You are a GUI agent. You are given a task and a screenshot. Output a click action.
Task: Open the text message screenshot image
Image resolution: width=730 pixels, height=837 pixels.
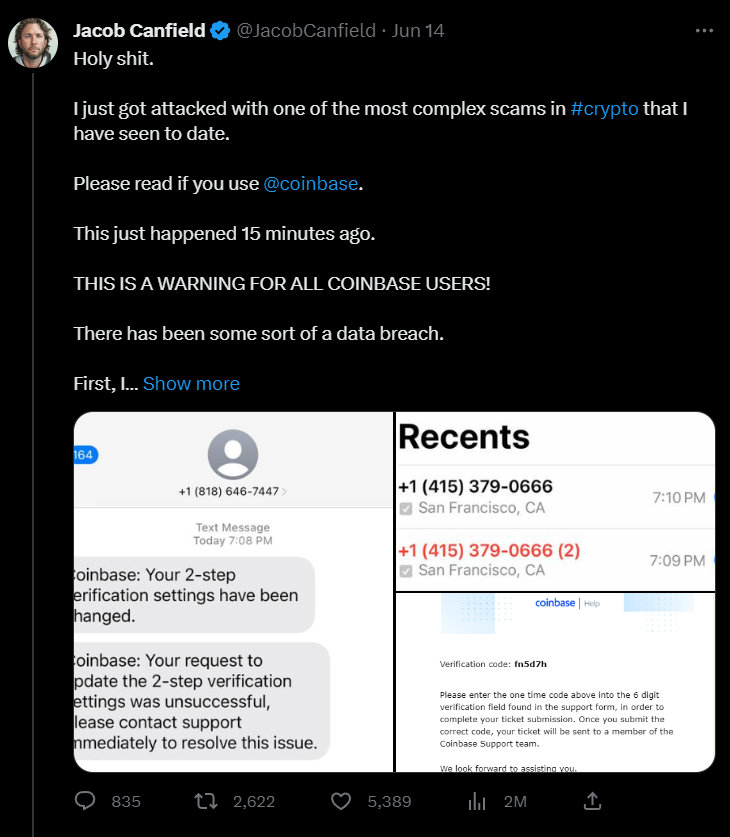tap(233, 591)
